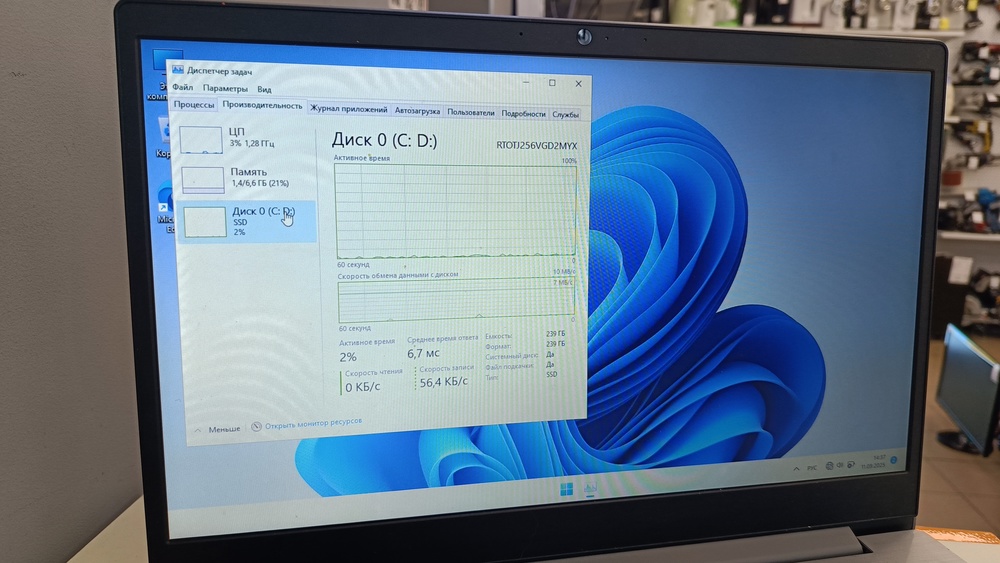Open Microsoft Edge desktop shortcut
This screenshot has height=563, width=1000.
tap(166, 207)
